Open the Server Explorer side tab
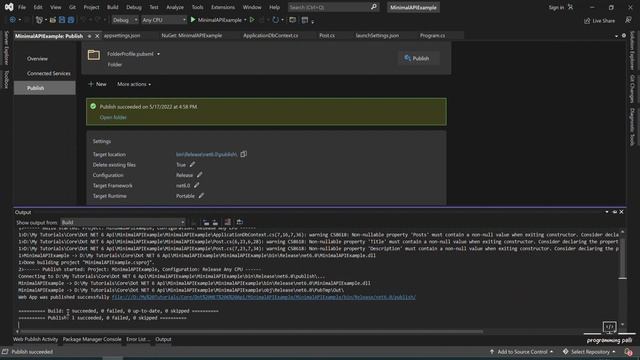This screenshot has height=360, width=640. pos(6,47)
